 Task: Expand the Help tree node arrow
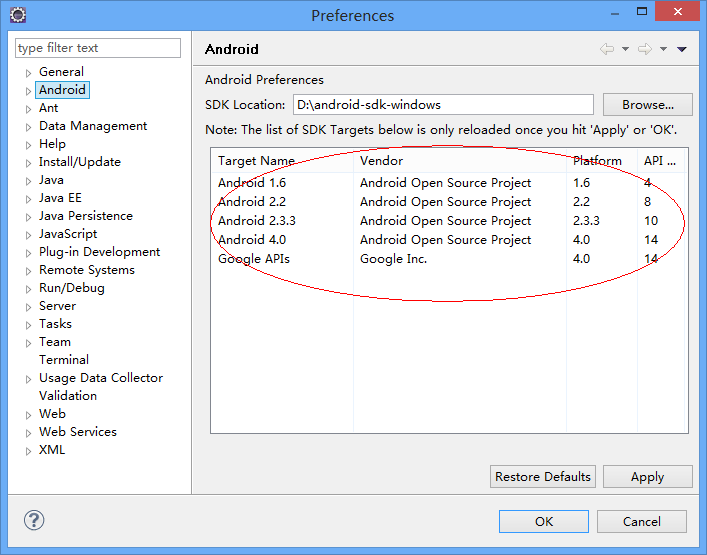(28, 145)
